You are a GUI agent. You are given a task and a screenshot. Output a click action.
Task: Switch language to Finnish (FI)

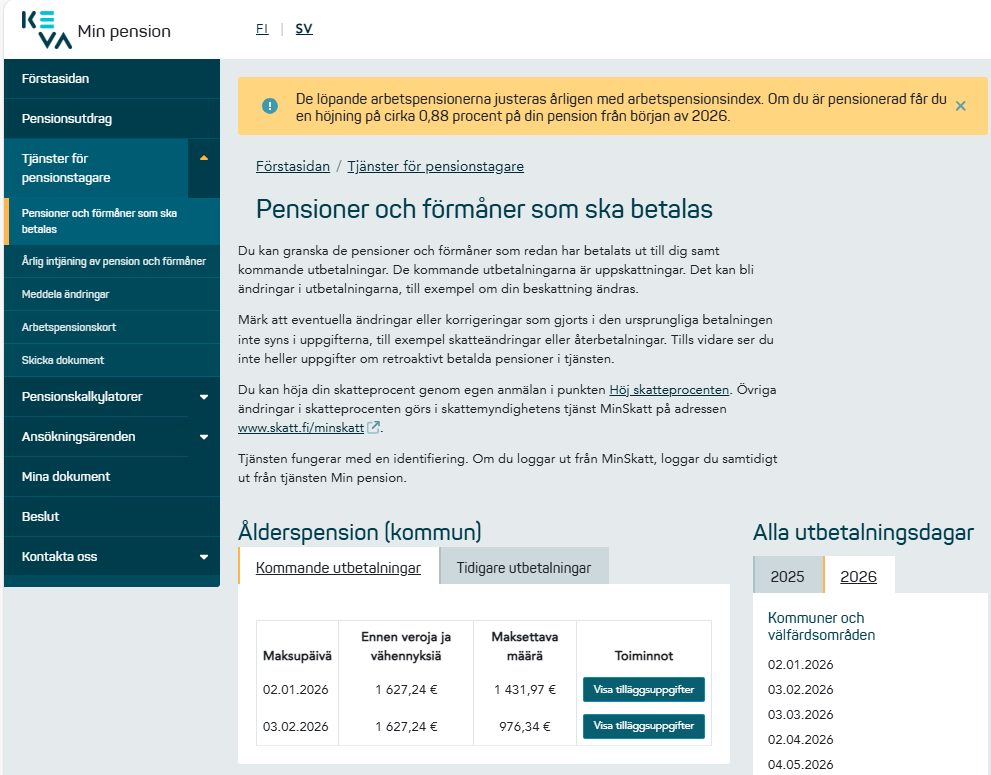(x=262, y=29)
